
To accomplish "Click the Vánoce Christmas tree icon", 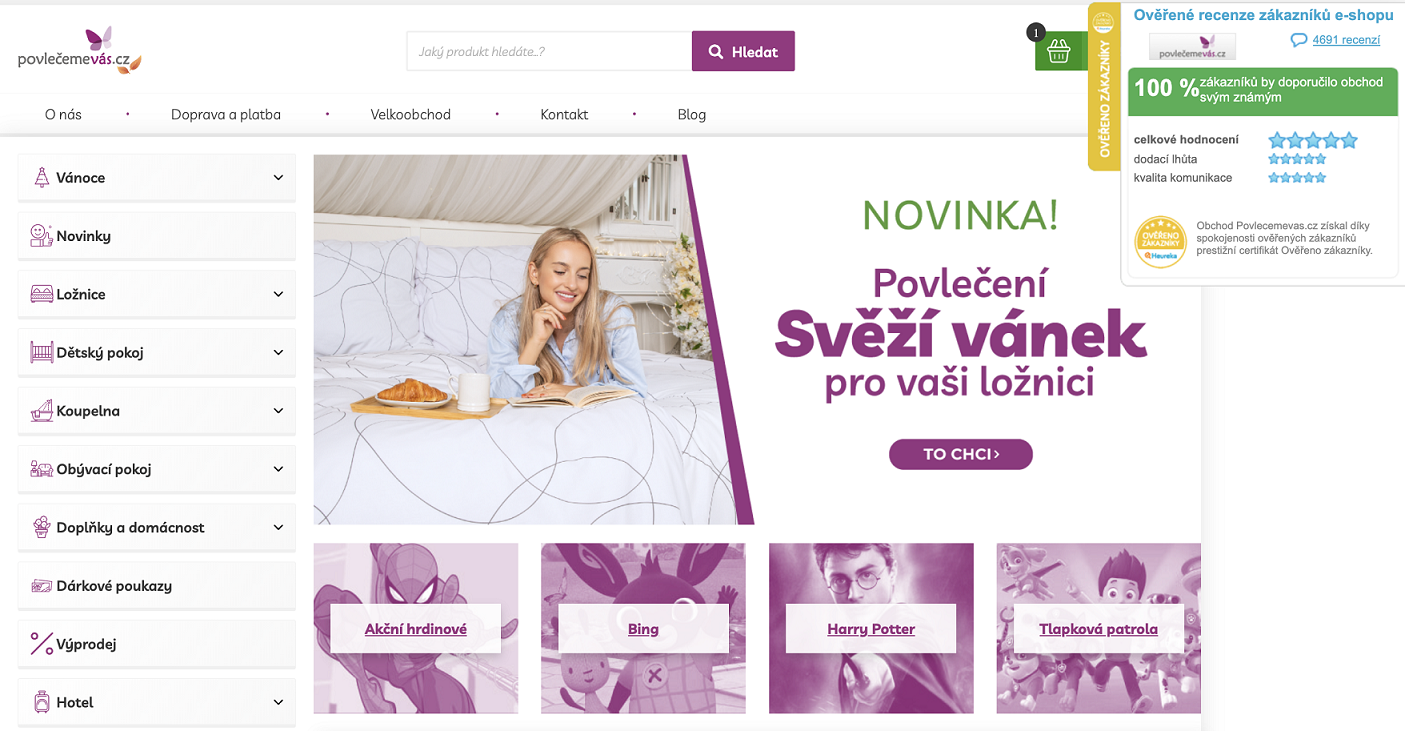I will (42, 178).
